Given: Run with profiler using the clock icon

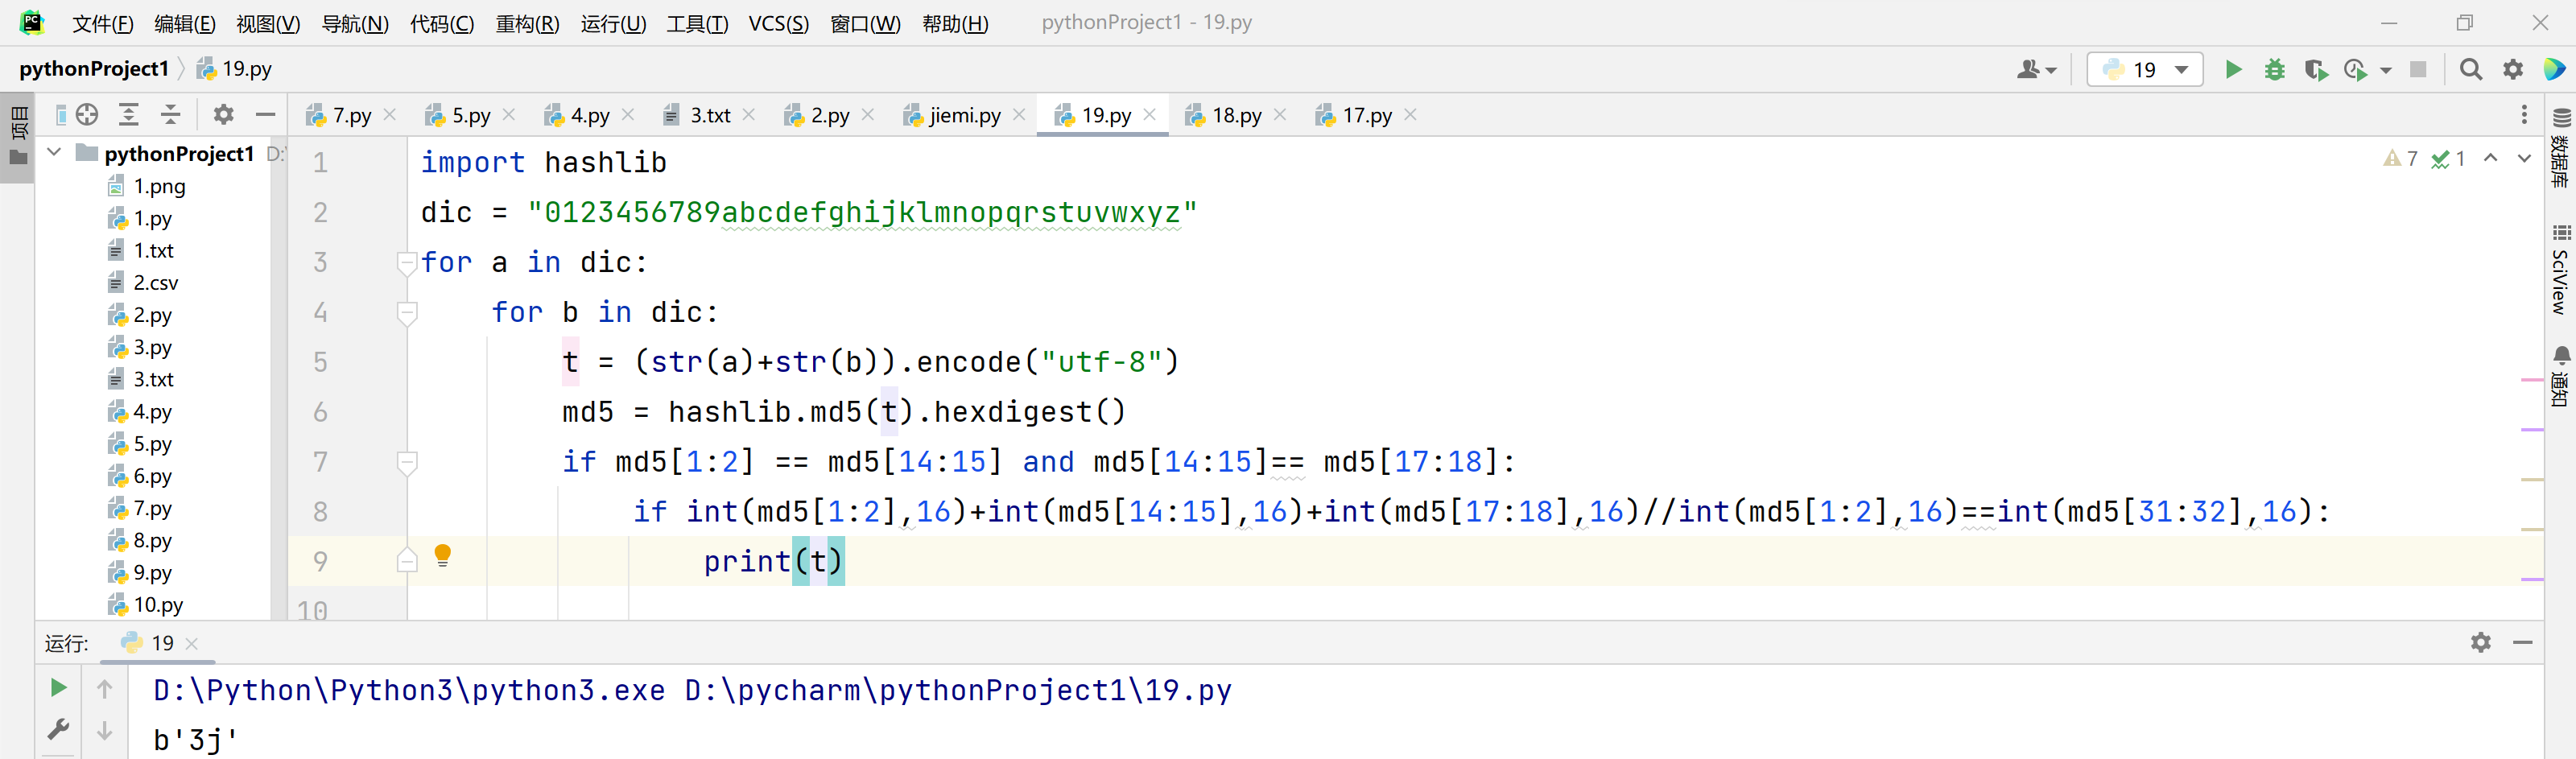Looking at the screenshot, I should 2356,69.
